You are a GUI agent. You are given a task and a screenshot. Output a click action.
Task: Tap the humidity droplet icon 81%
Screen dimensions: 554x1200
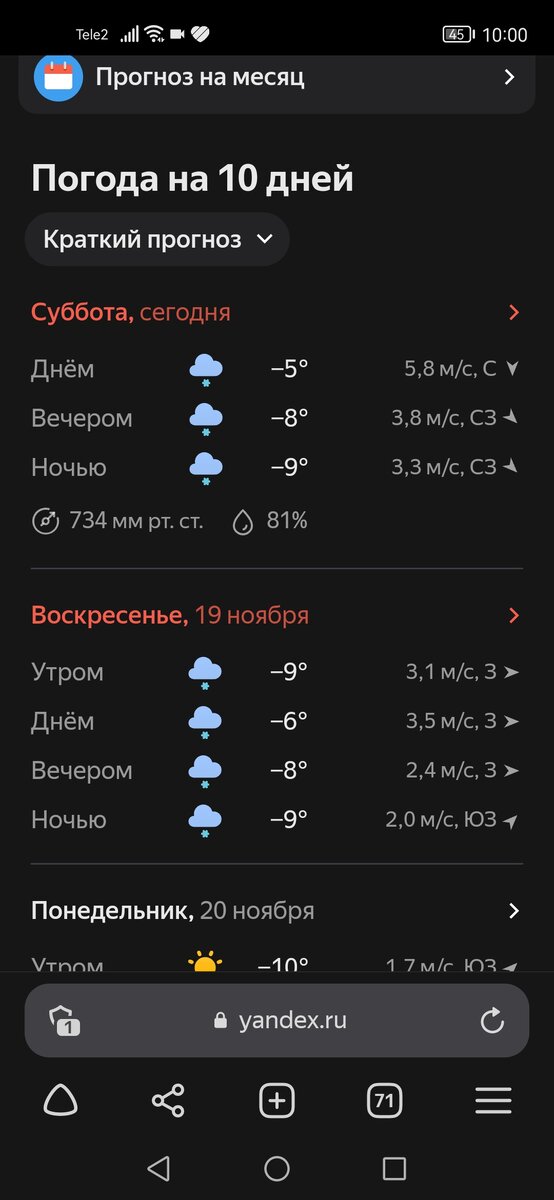pyautogui.click(x=243, y=521)
